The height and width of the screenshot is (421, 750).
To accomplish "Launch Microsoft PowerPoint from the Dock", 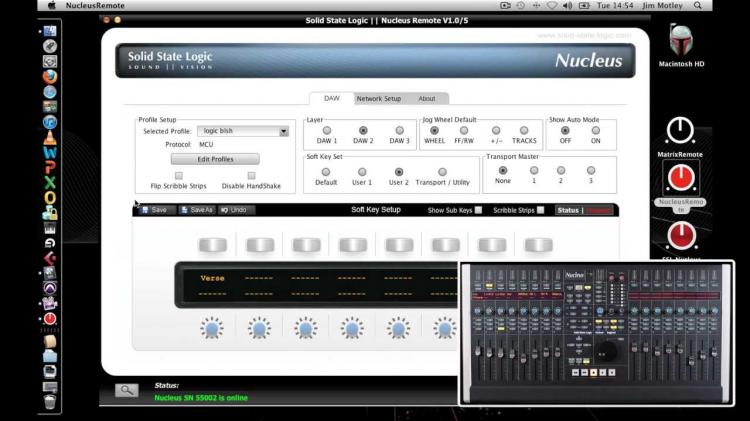I will coord(50,168).
